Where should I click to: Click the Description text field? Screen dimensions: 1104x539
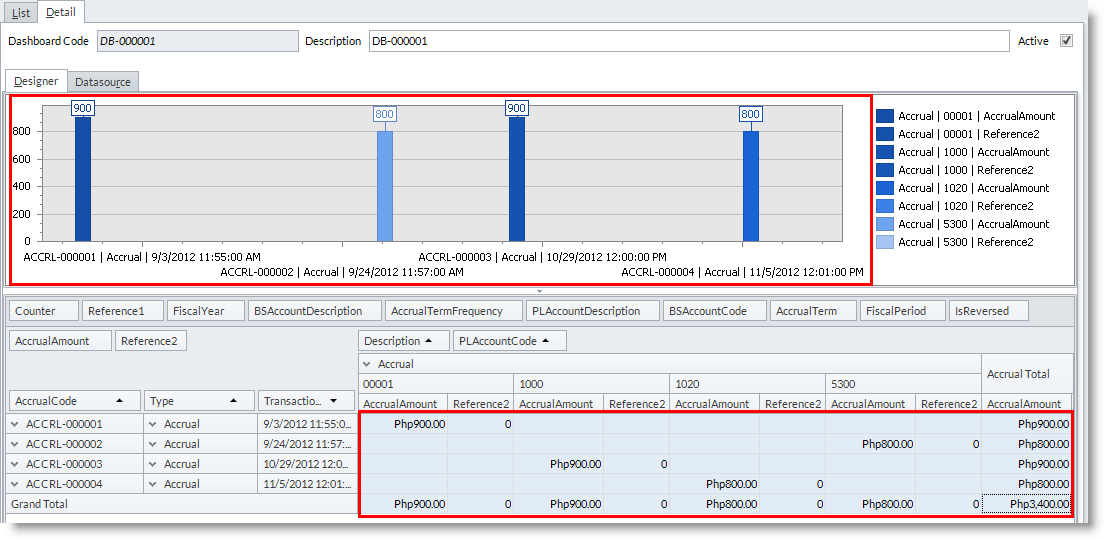[688, 41]
